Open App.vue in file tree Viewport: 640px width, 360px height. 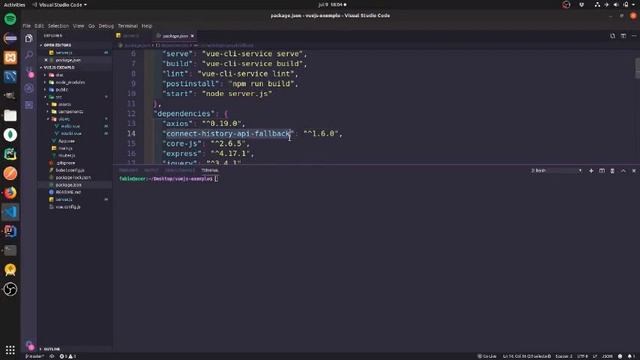(x=66, y=141)
